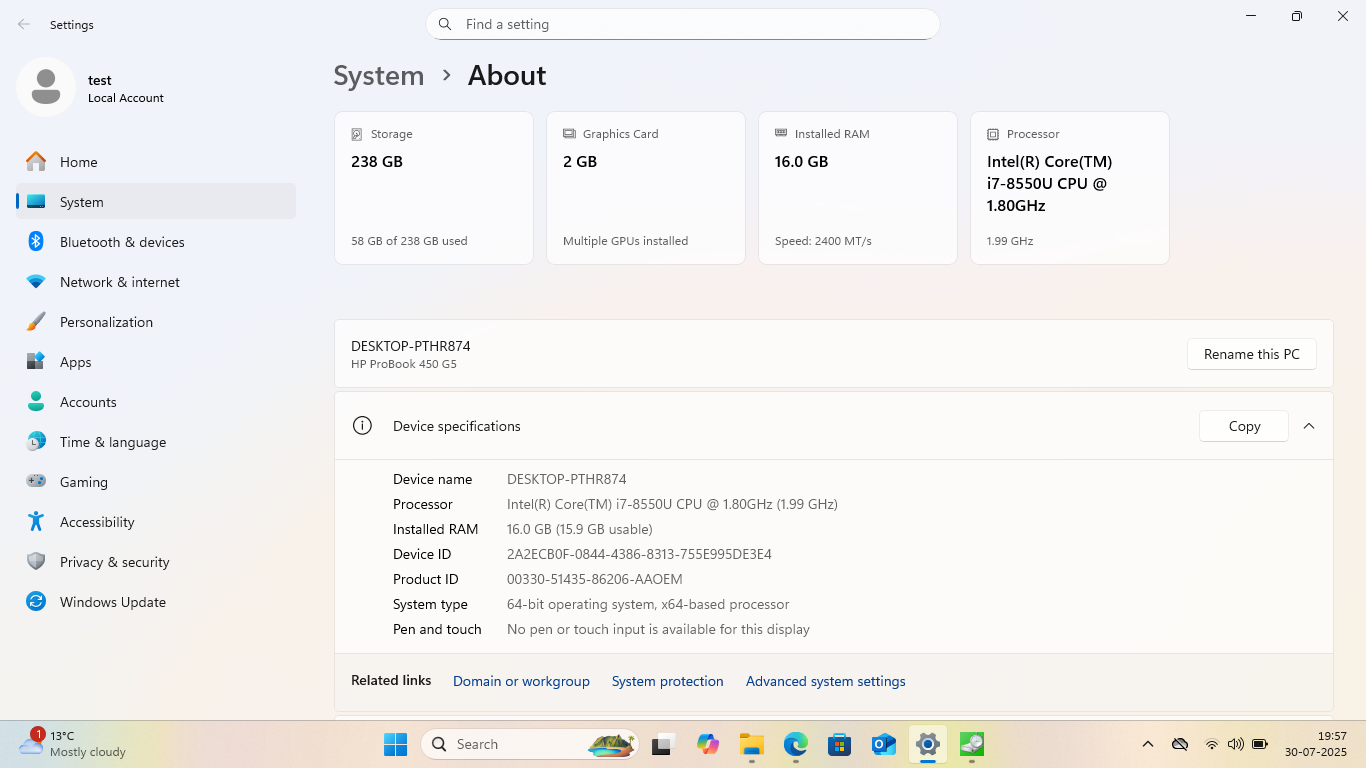Image resolution: width=1366 pixels, height=768 pixels.
Task: Show hidden icons in the system tray
Action: (x=1148, y=744)
